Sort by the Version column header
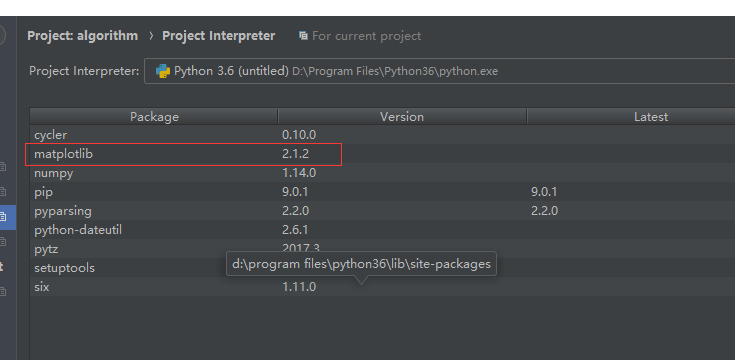Screen dimensions: 735x360 402,117
